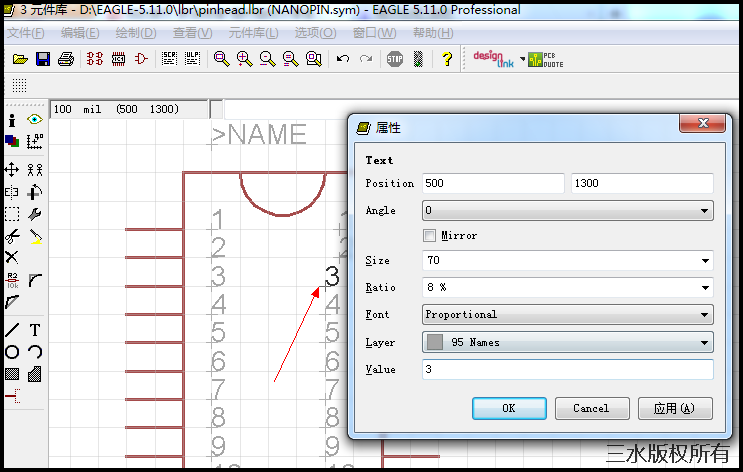Click the OK button
This screenshot has height=472, width=743.
click(x=508, y=408)
